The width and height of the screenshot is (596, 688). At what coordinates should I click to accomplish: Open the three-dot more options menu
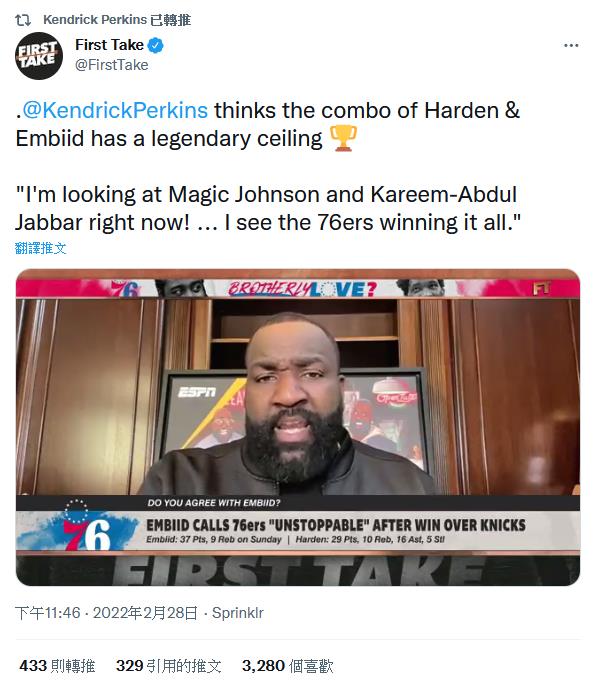click(x=571, y=46)
